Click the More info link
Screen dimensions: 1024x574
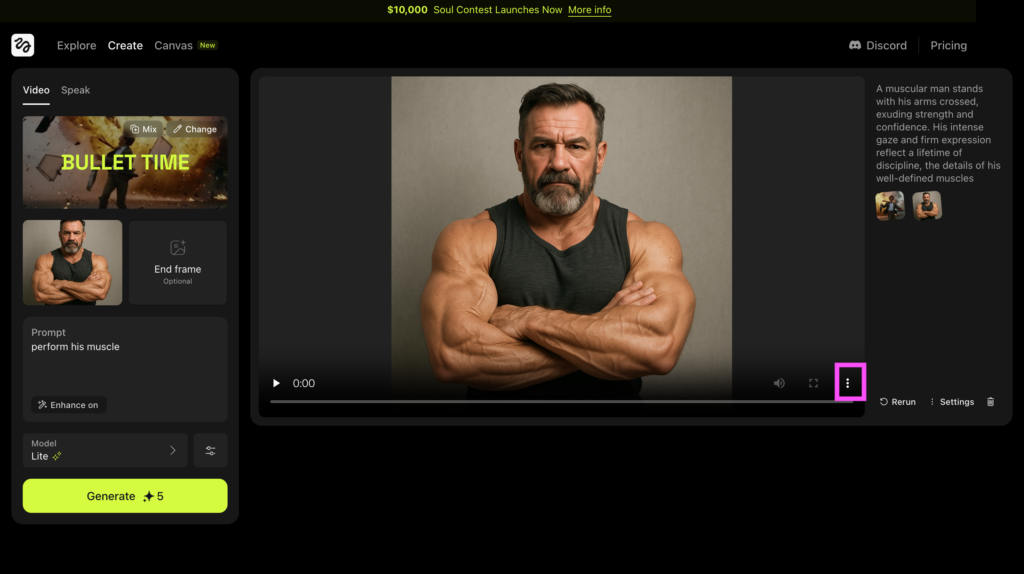pos(589,10)
